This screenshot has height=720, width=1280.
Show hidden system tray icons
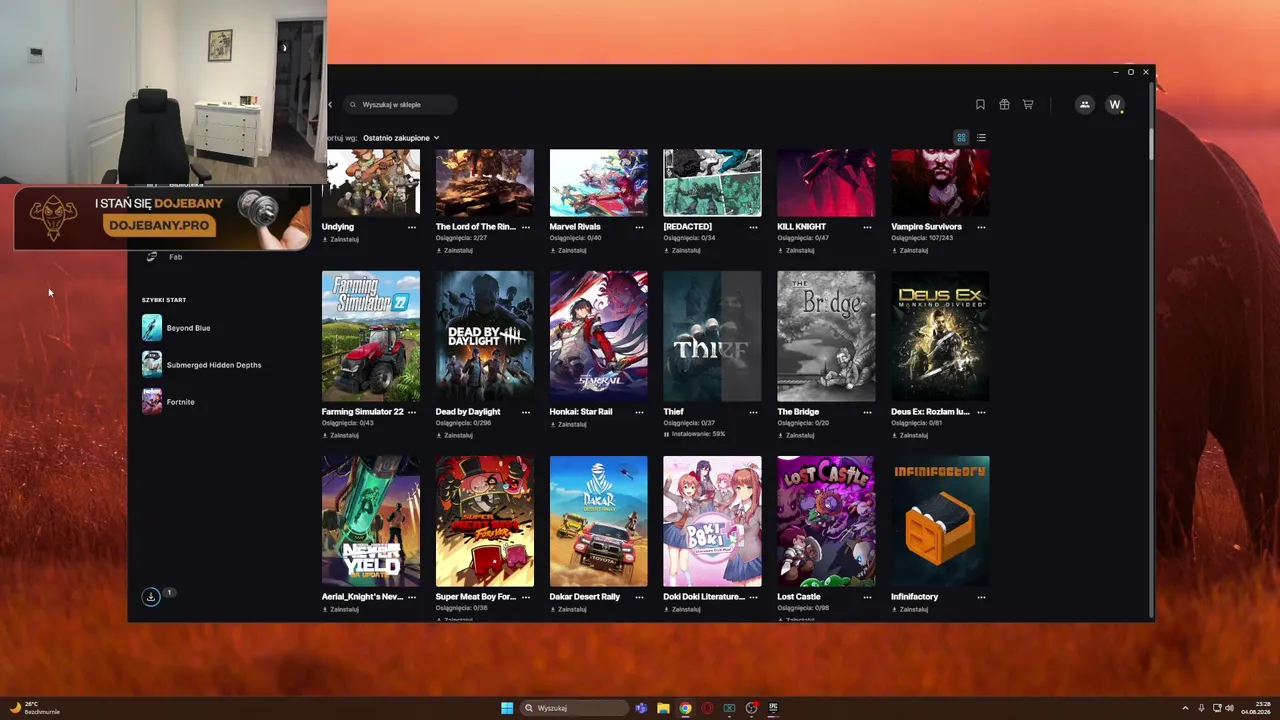tap(1185, 708)
